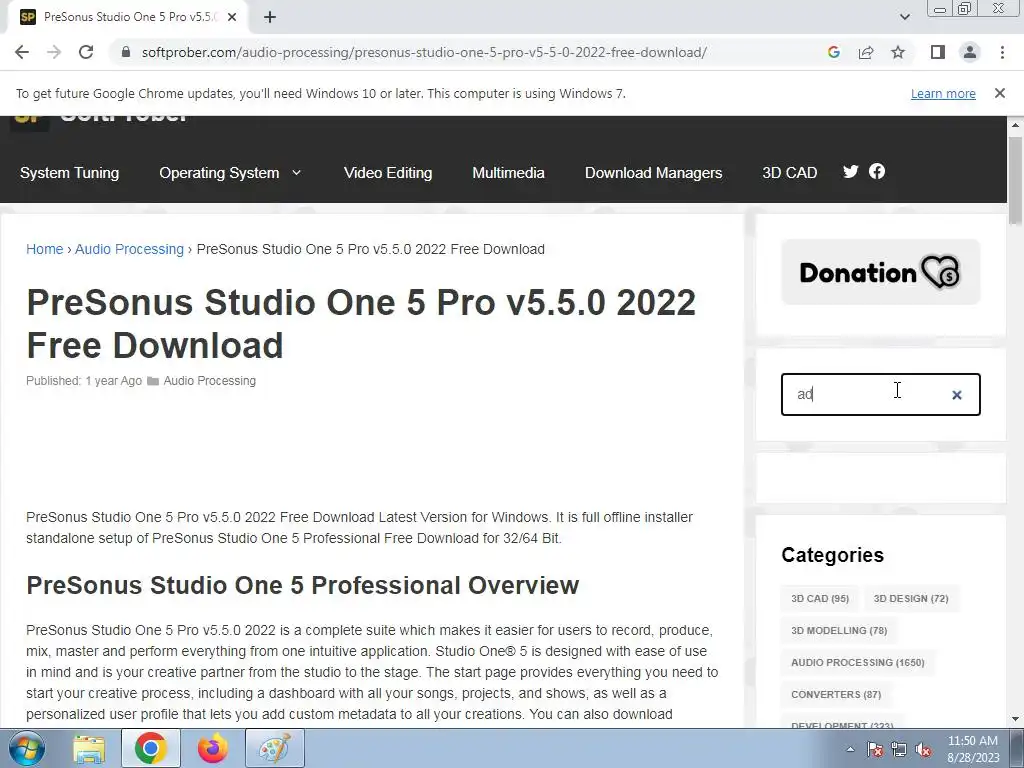Expand the tab search dropdown arrow

pyautogui.click(x=904, y=17)
